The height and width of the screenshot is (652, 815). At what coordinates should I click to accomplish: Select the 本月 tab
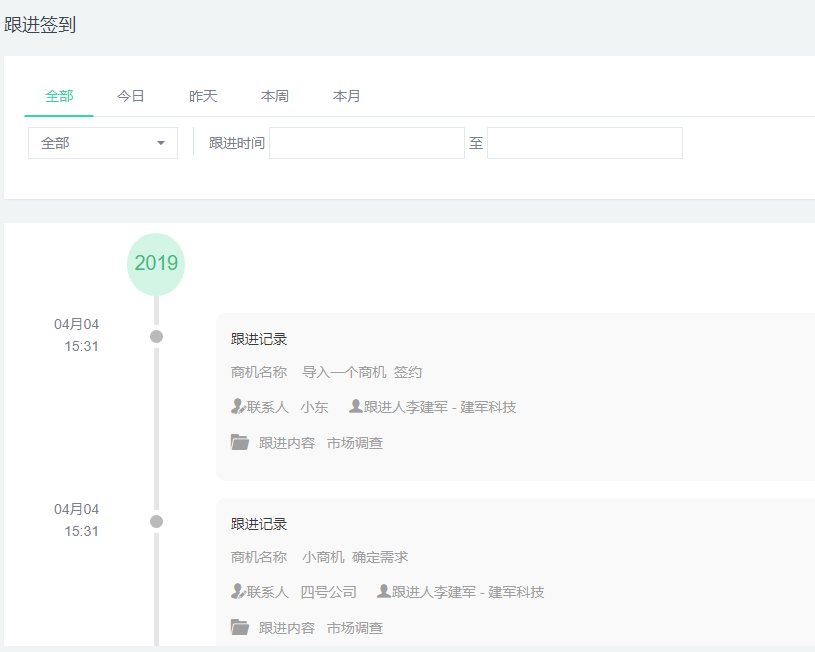click(347, 96)
